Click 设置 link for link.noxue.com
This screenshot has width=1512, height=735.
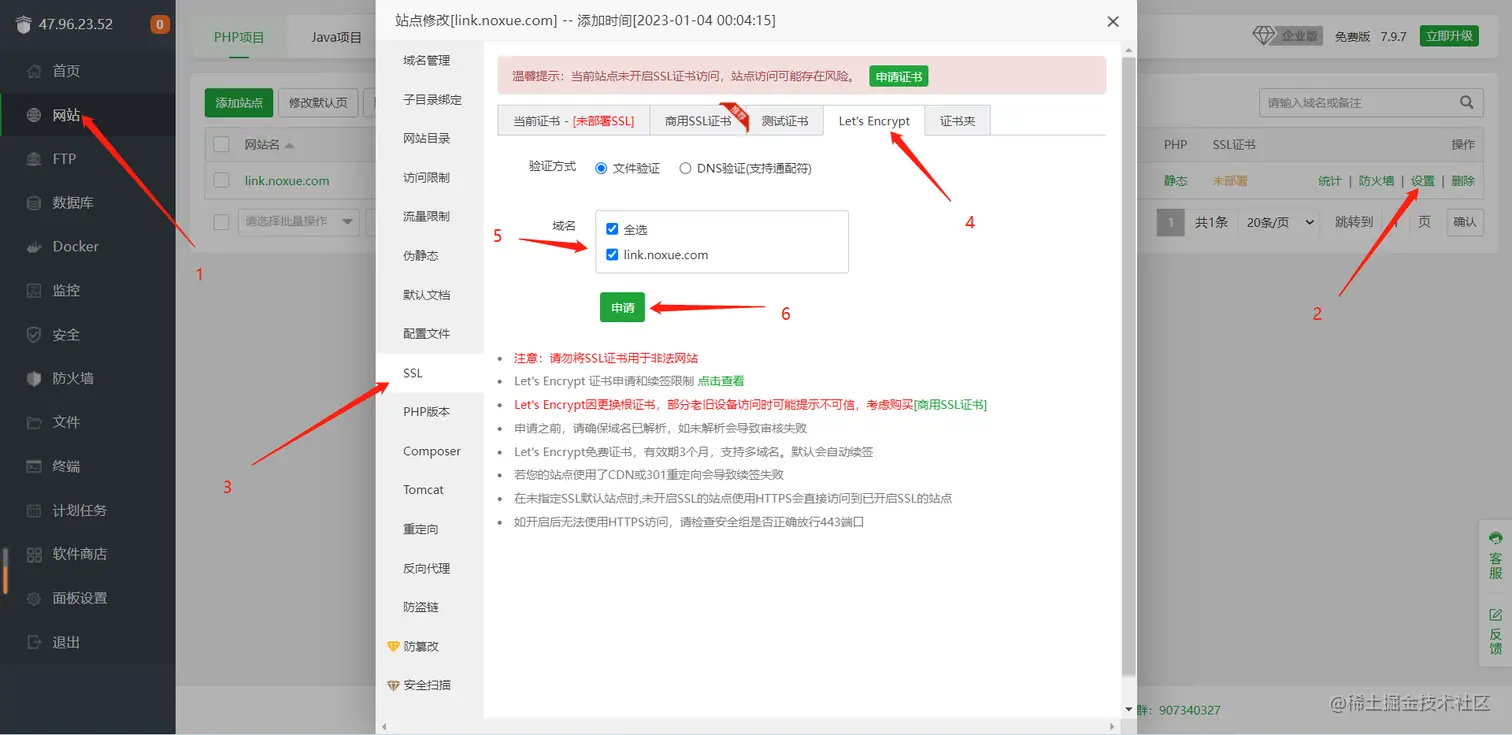1422,181
